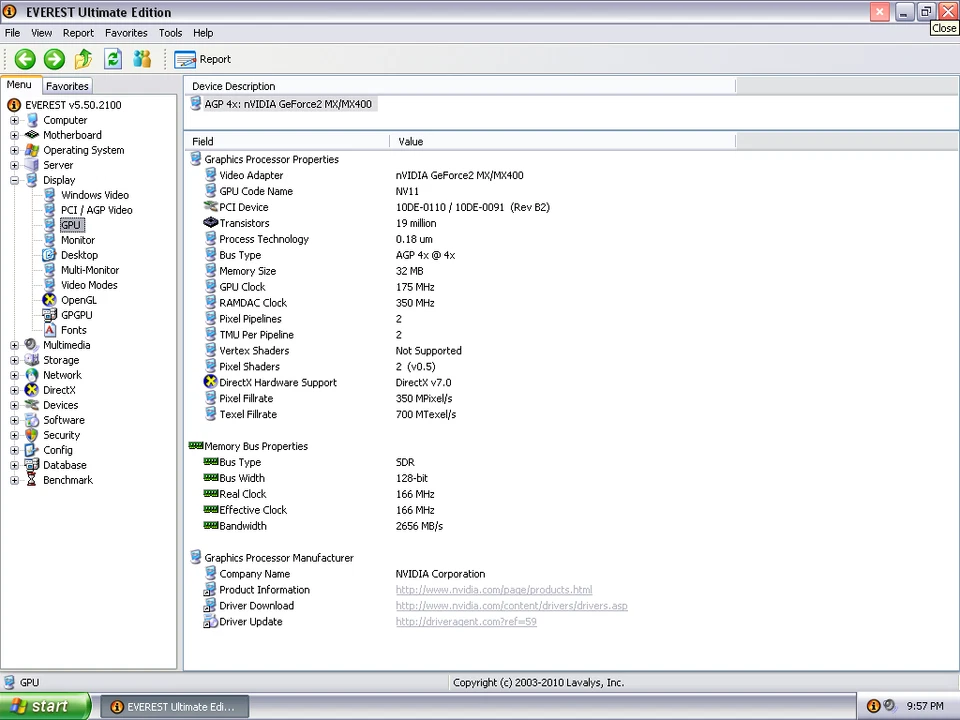
Task: Open the Report toolbar button
Action: point(203,59)
